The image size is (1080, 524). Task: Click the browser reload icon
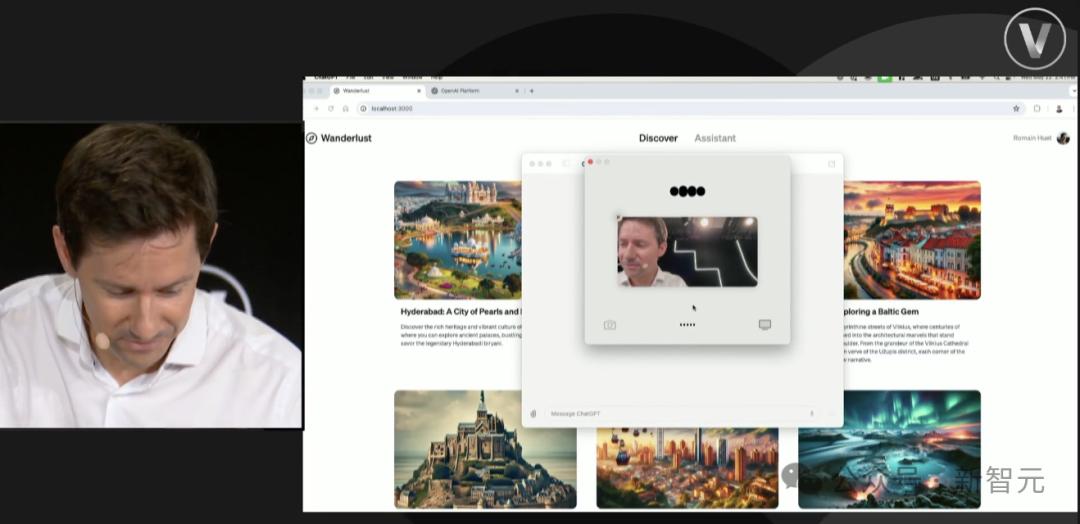(x=331, y=108)
